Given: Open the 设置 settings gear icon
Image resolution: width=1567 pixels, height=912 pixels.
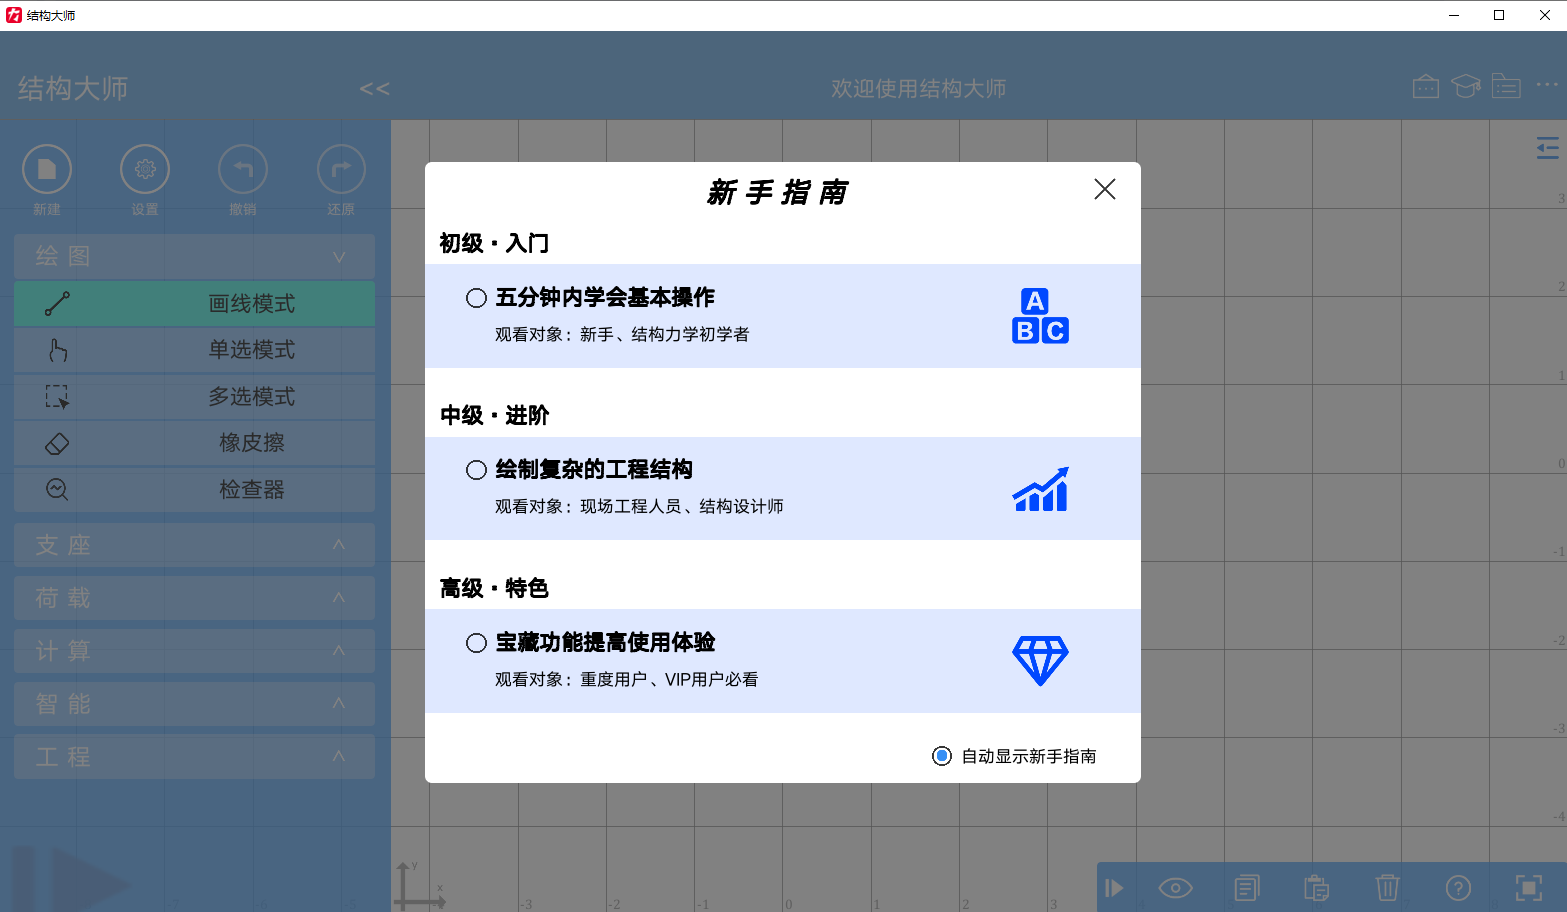Looking at the screenshot, I should tap(144, 168).
